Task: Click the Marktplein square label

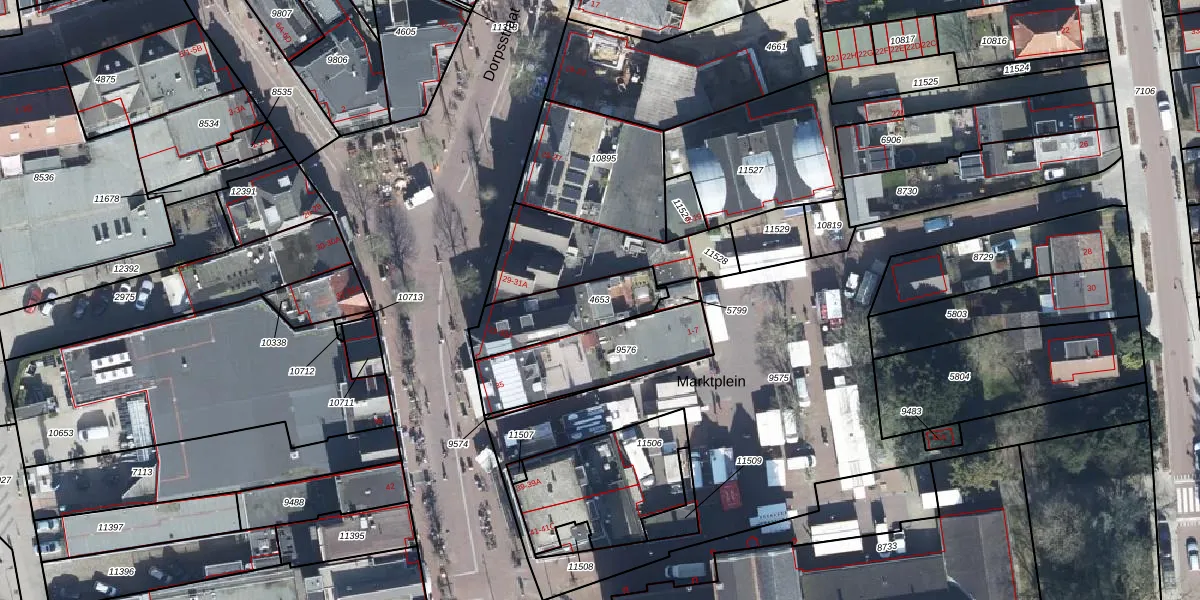Action: coord(711,382)
